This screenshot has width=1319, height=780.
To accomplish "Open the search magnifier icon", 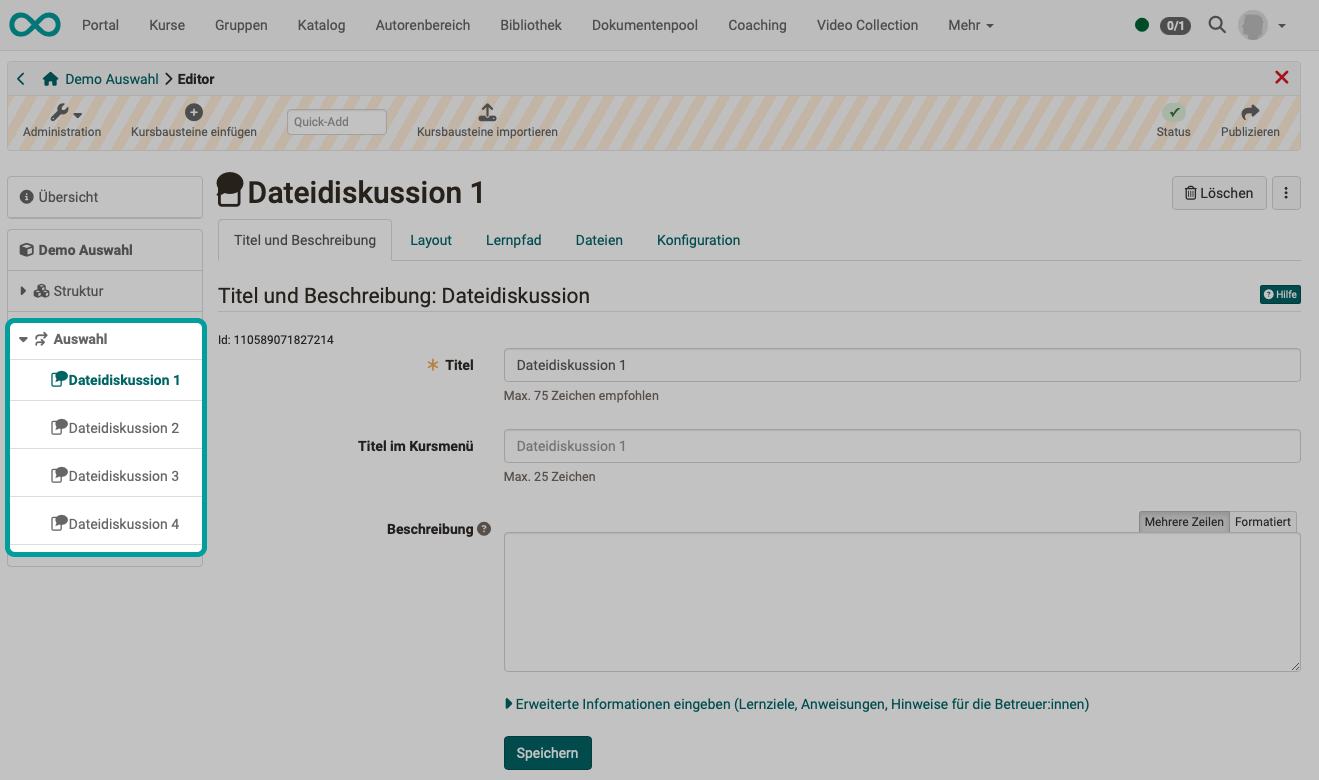I will pos(1216,24).
